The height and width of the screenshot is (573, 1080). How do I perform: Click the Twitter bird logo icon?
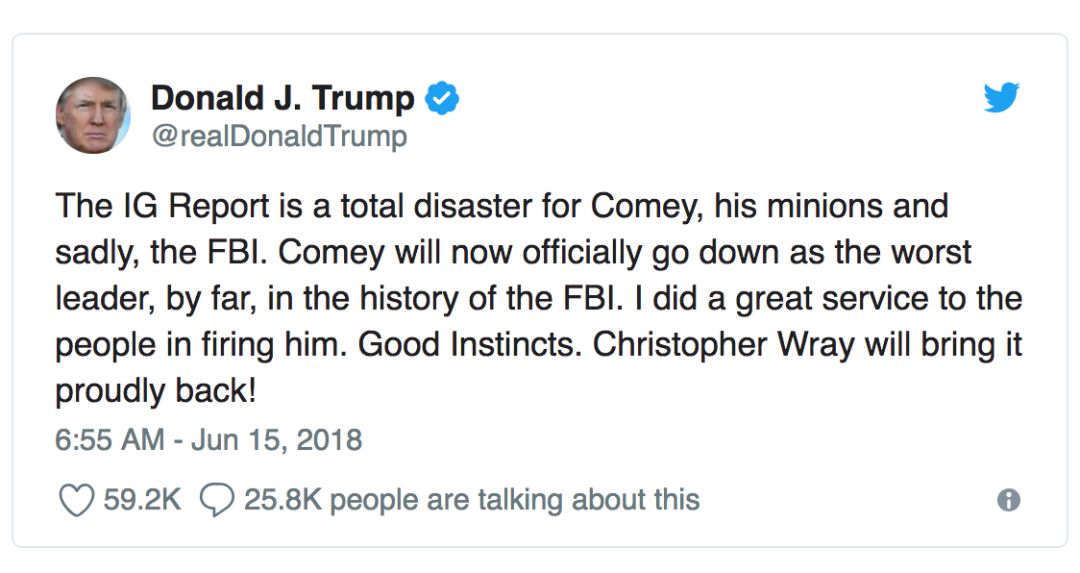coord(1001,97)
